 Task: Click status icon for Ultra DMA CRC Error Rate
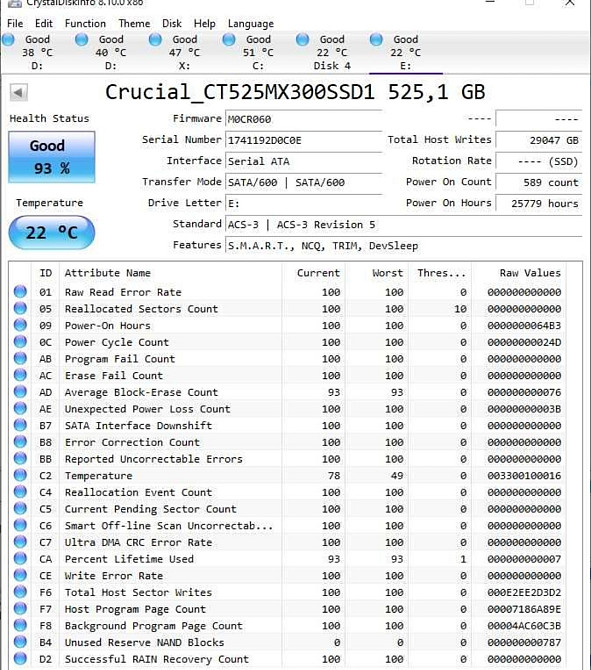(20, 542)
